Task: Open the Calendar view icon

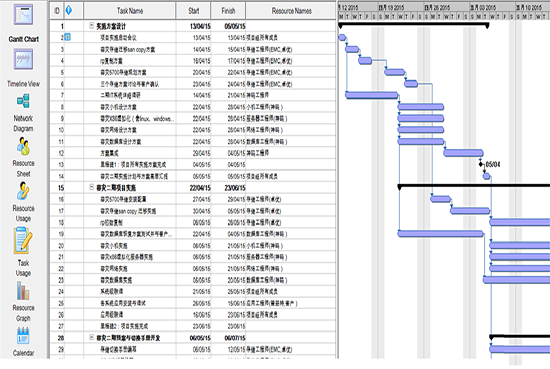Action: point(24,336)
